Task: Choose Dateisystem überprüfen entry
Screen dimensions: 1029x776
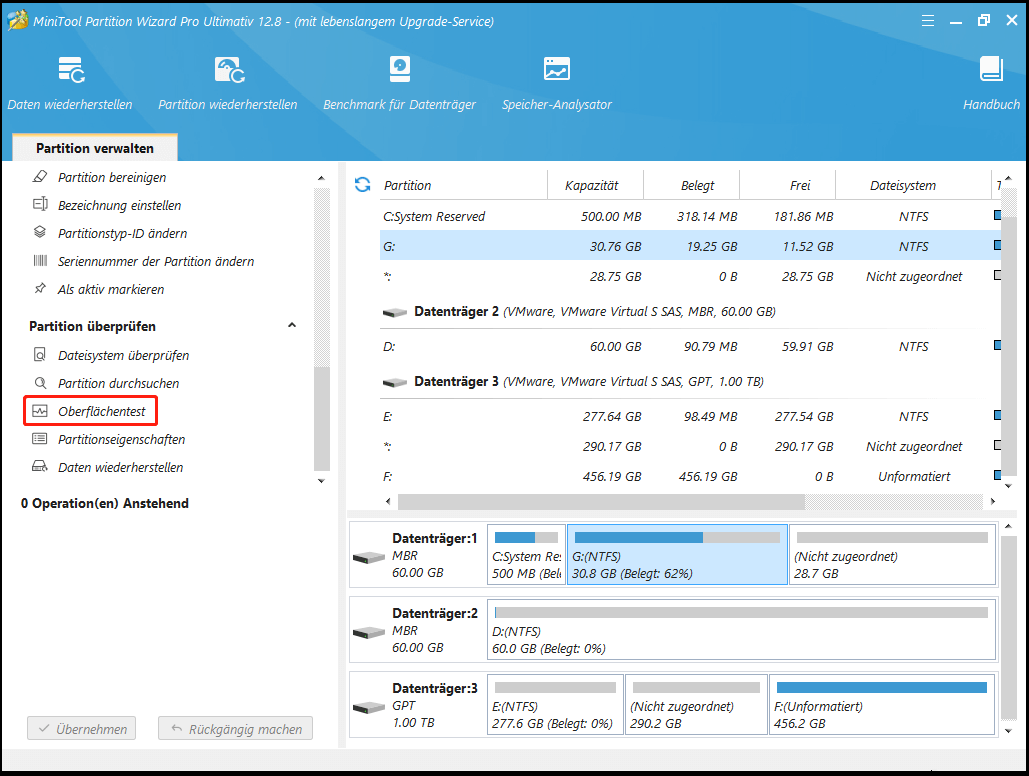Action: coord(123,355)
